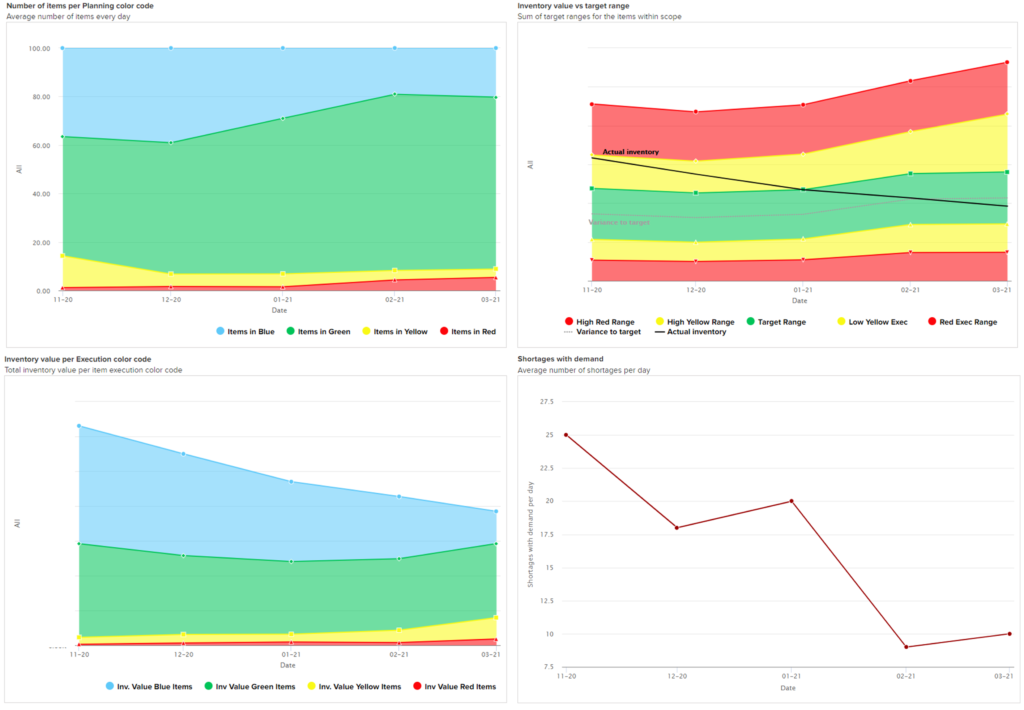
Task: Click the Inventory value vs target range title
Action: (573, 6)
